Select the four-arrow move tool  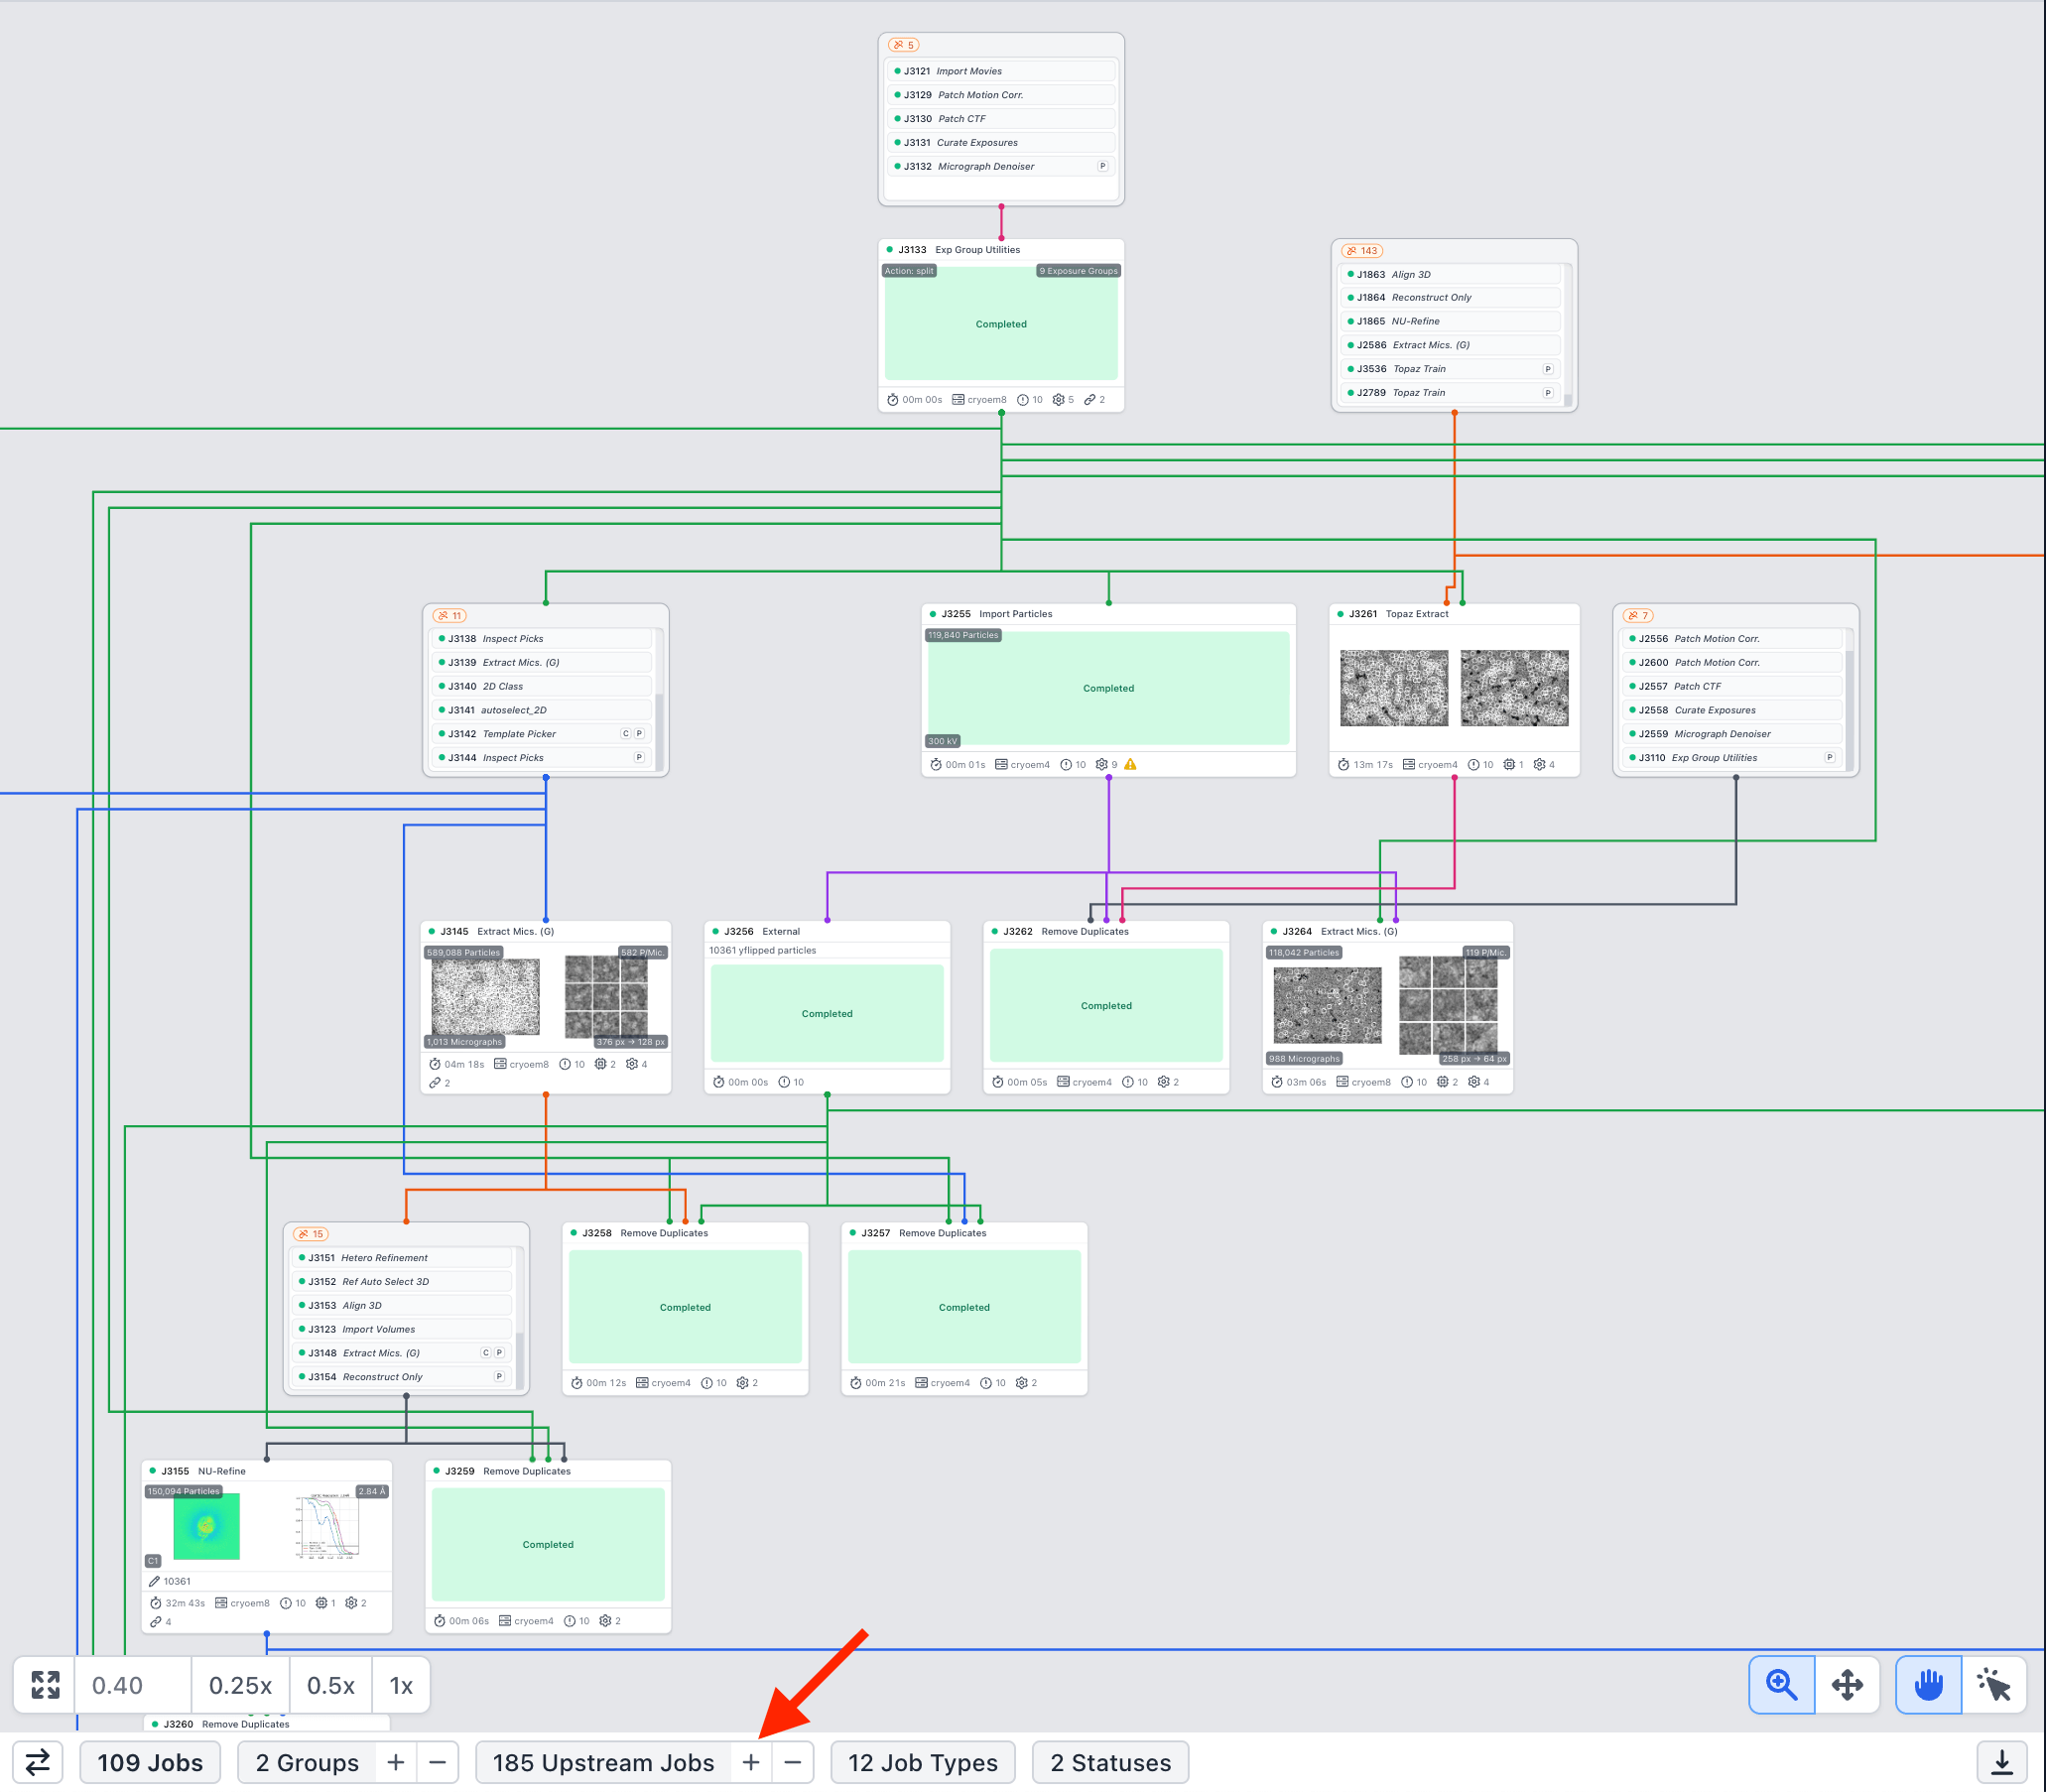(x=1846, y=1685)
